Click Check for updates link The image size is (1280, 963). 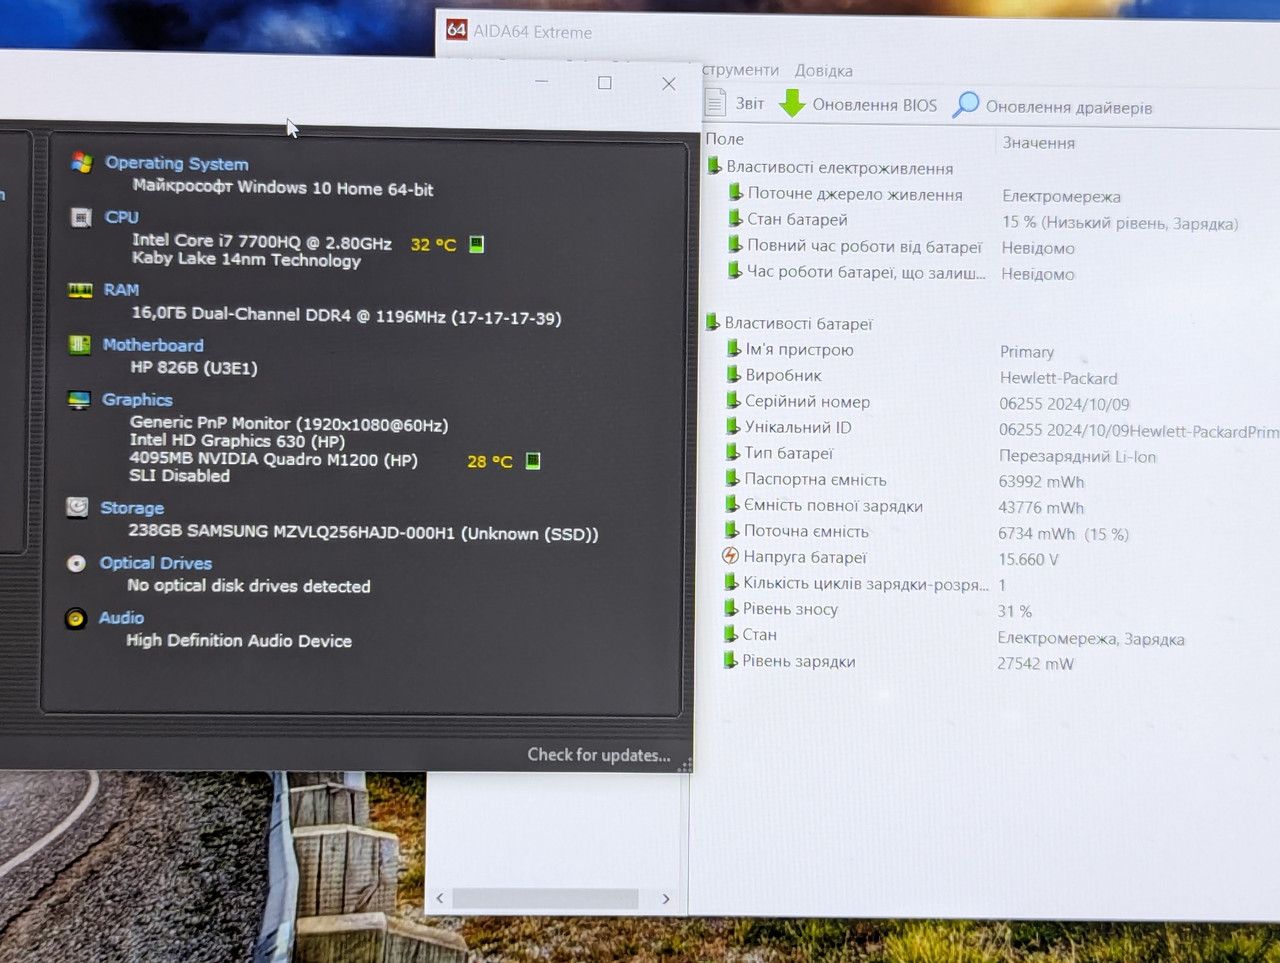tap(599, 755)
